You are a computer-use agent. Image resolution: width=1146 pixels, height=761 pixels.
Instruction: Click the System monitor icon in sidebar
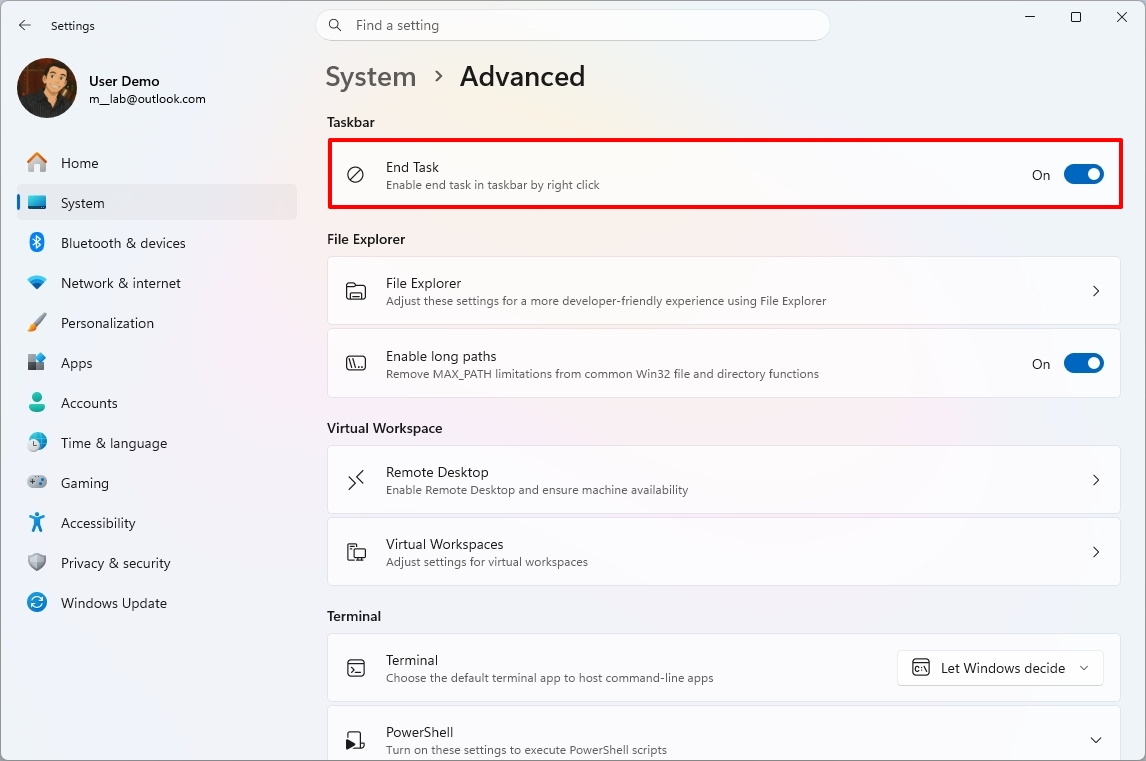[37, 202]
